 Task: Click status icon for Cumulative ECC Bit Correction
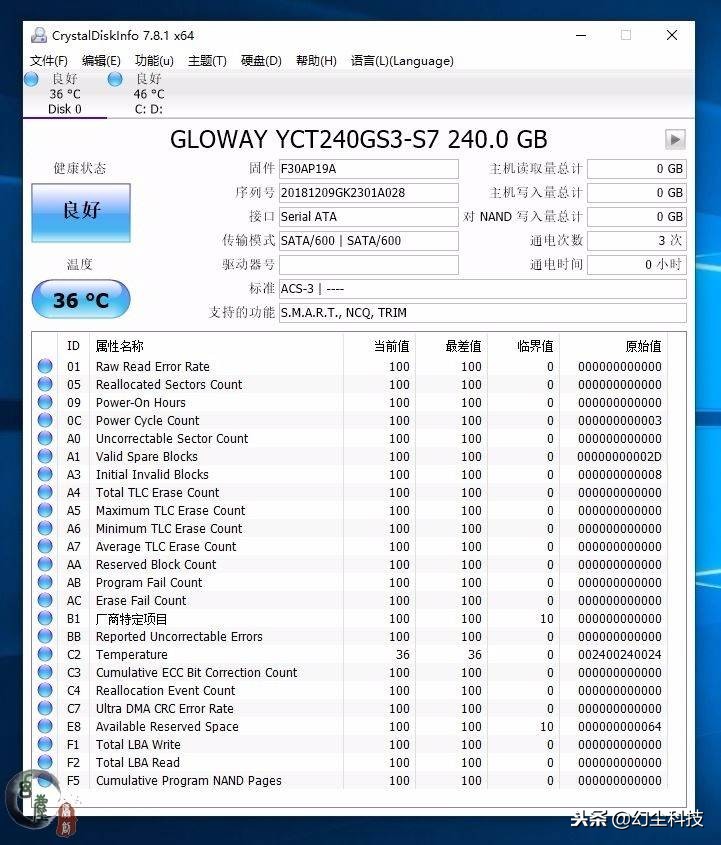[x=45, y=672]
